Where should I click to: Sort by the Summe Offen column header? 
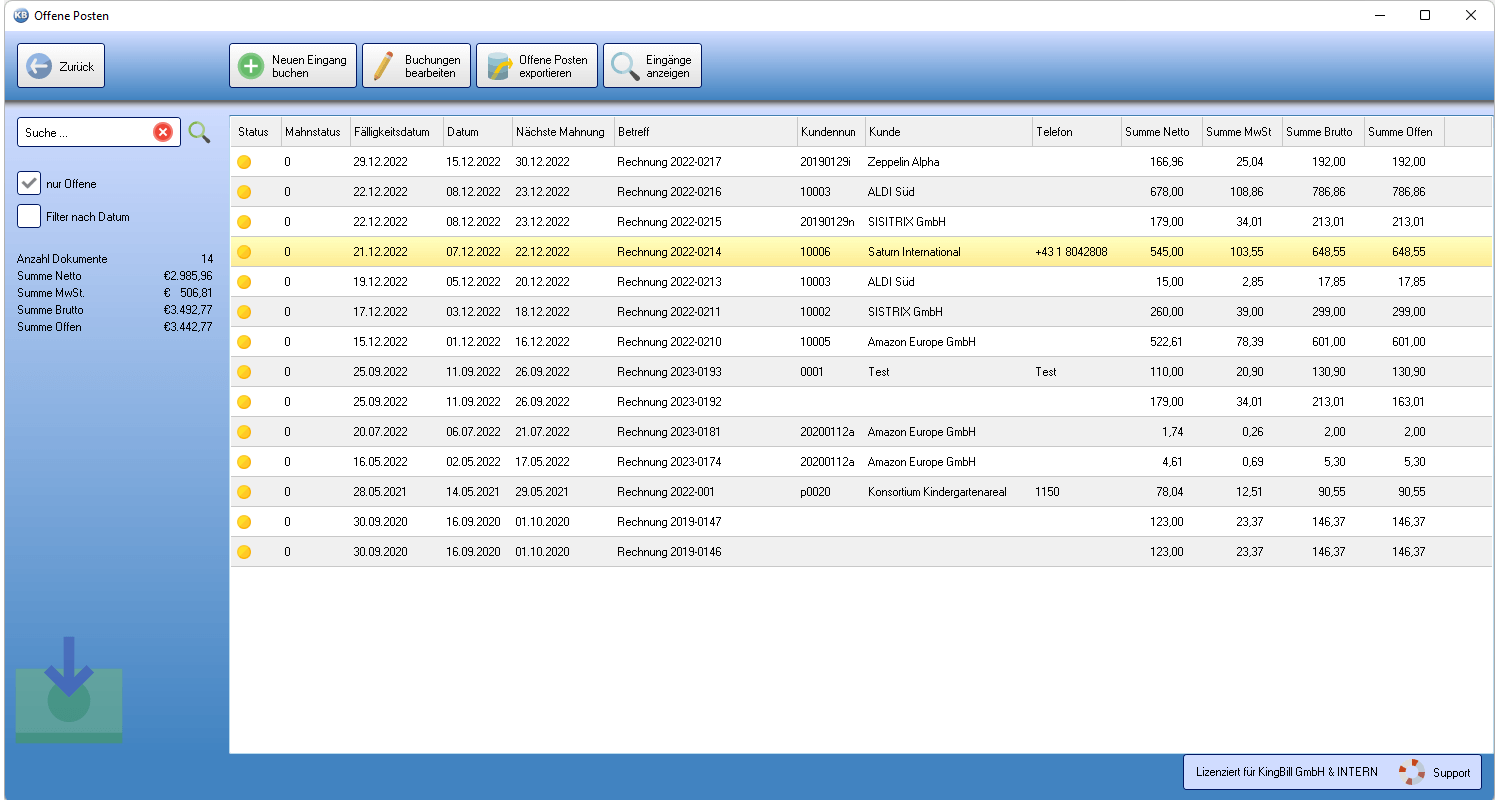[x=1404, y=132]
